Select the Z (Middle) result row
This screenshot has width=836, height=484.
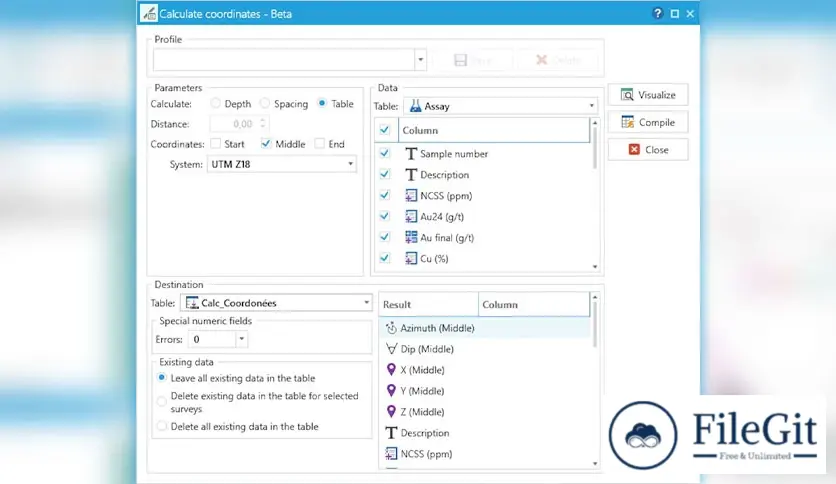point(485,412)
